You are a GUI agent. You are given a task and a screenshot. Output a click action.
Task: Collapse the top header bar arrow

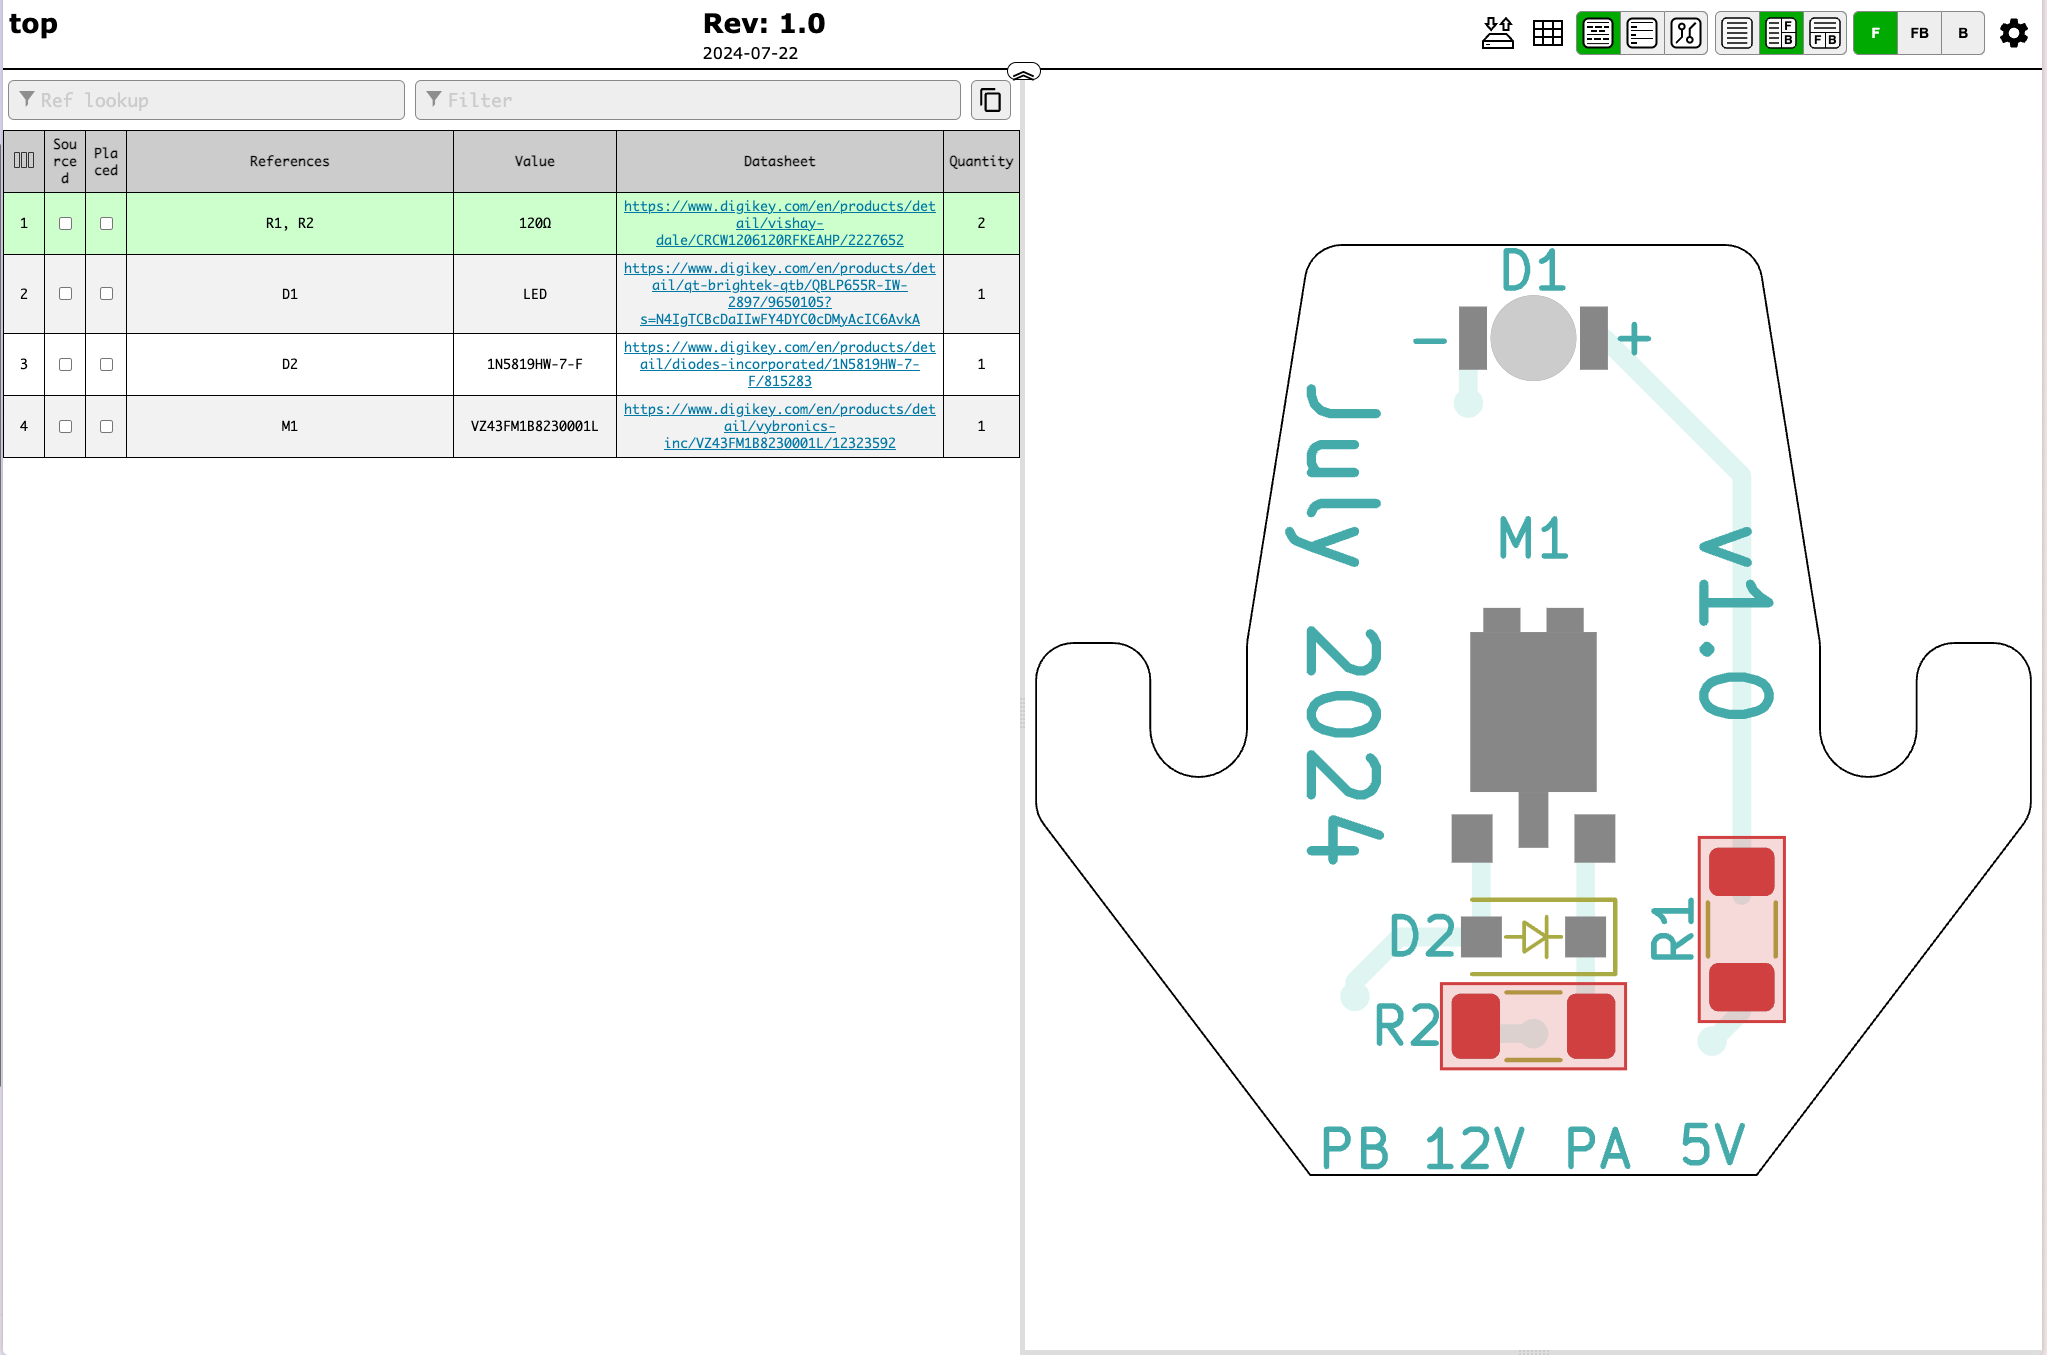coord(1023,72)
